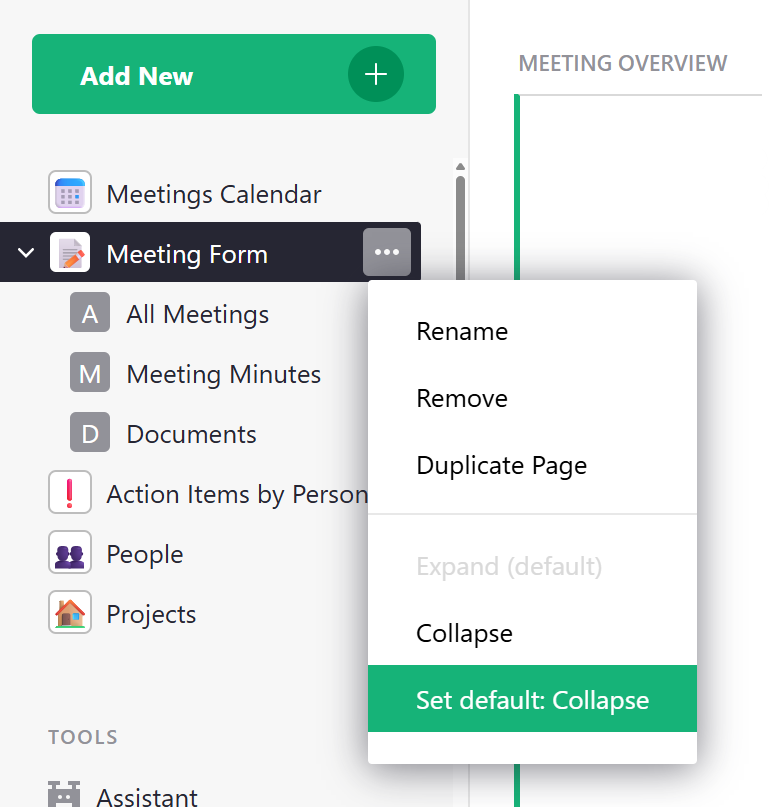This screenshot has width=770, height=807.
Task: Choose Collapse in the page menu
Action: (x=464, y=633)
